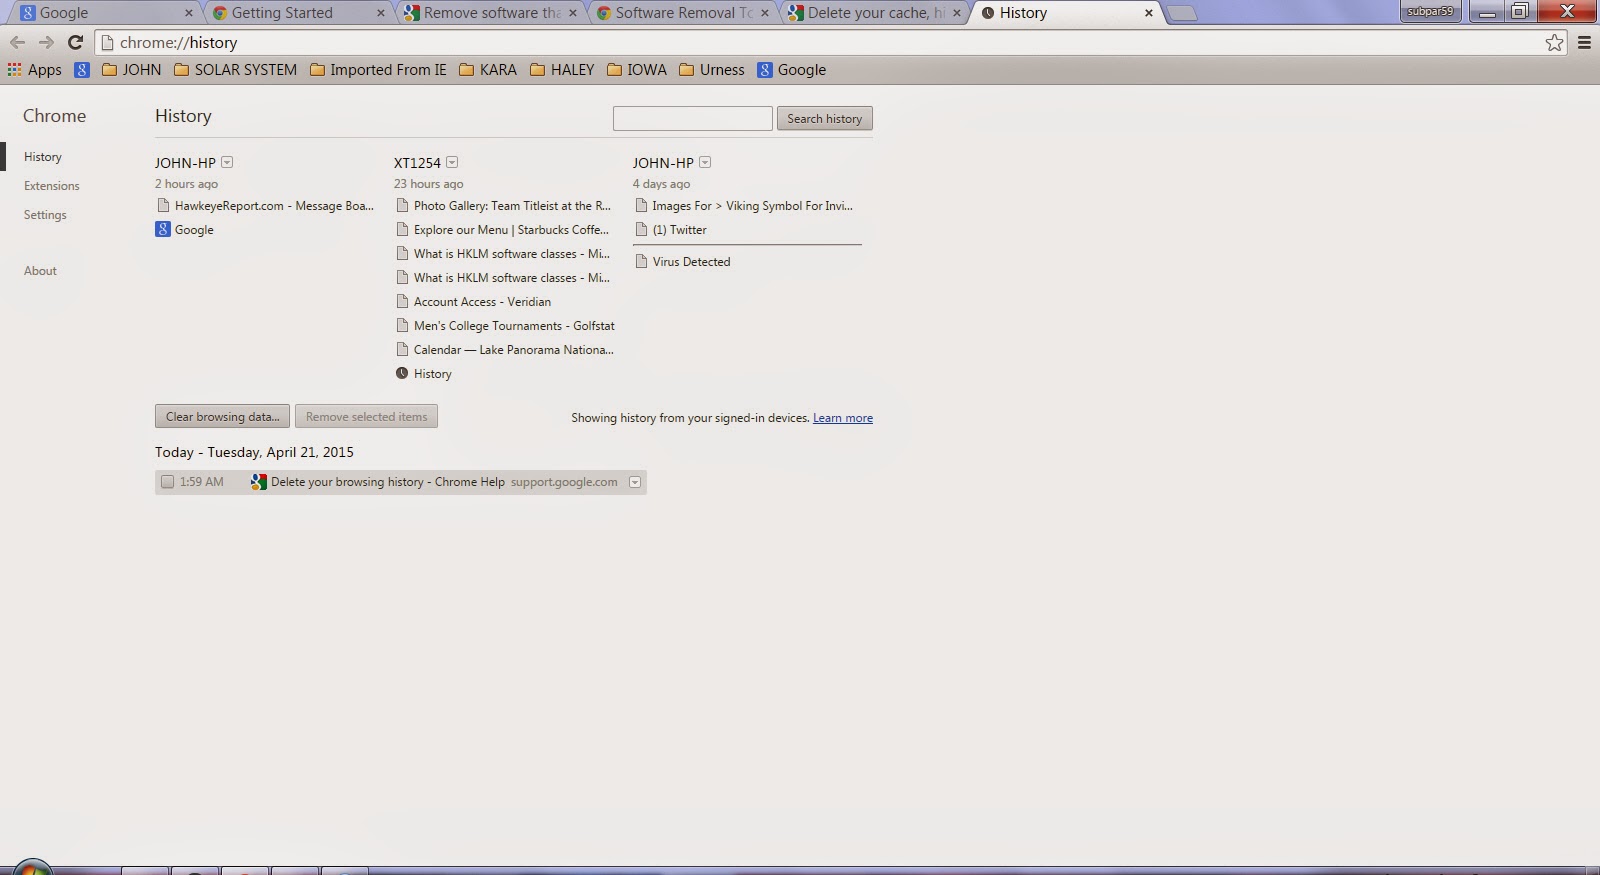Follow the Learn more link
The image size is (1600, 875).
pyautogui.click(x=843, y=418)
